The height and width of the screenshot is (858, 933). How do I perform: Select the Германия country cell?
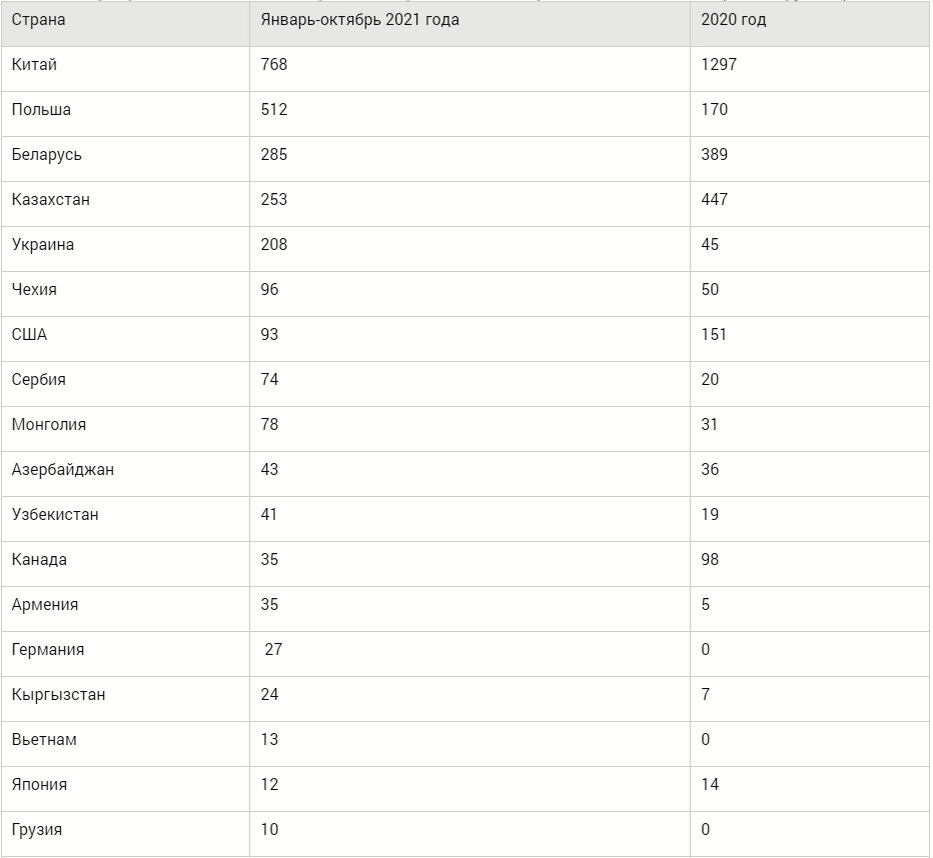(48, 650)
